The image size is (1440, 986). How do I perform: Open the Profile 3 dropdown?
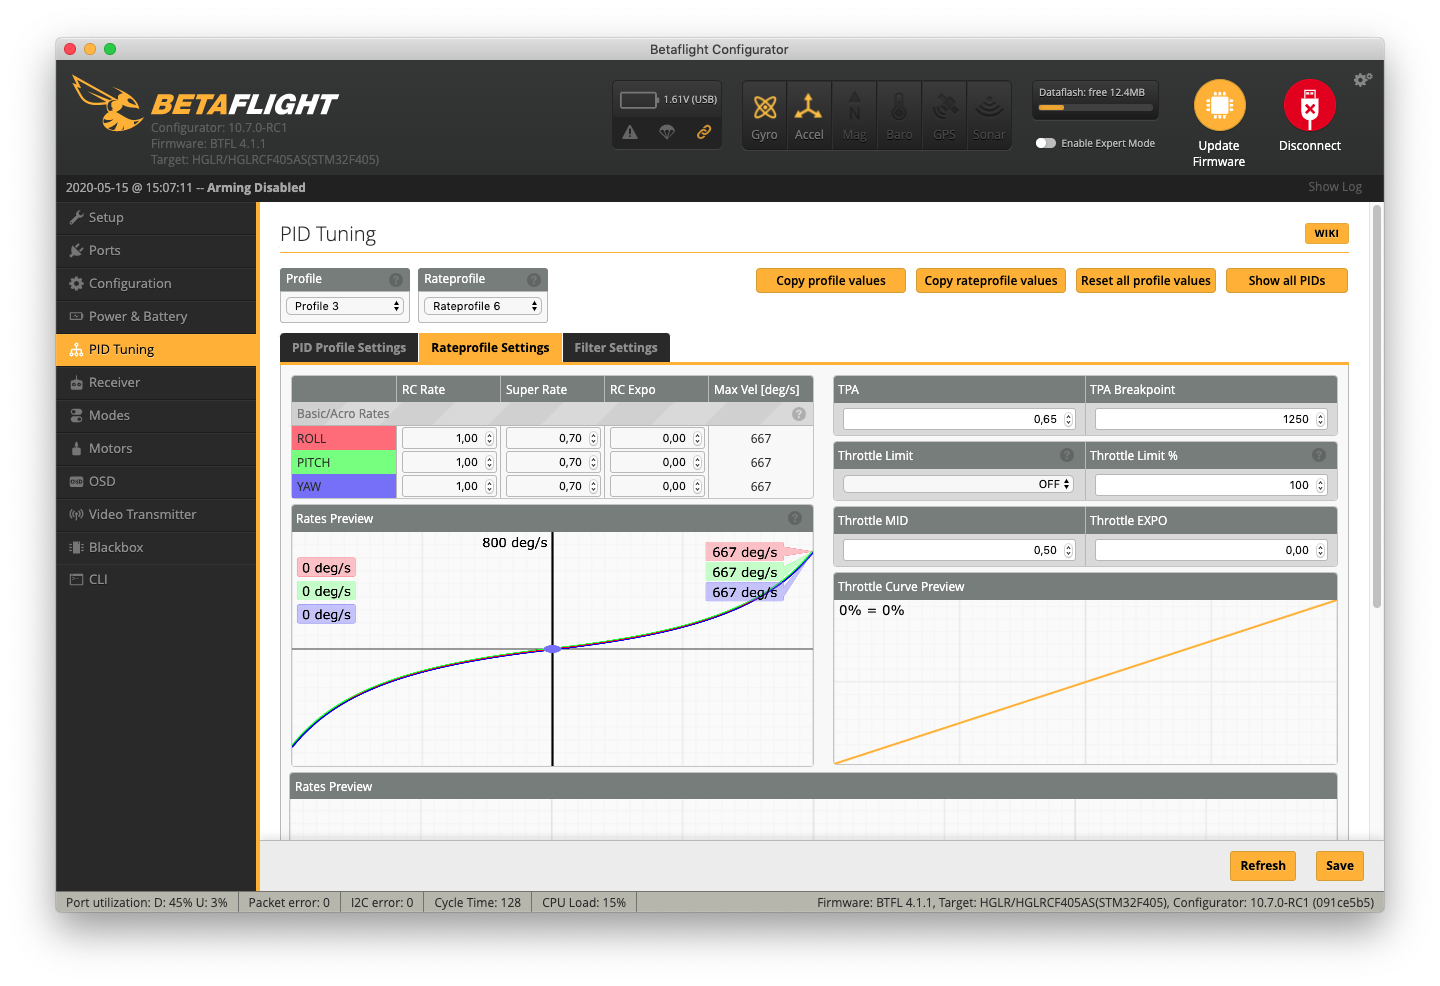tap(345, 306)
